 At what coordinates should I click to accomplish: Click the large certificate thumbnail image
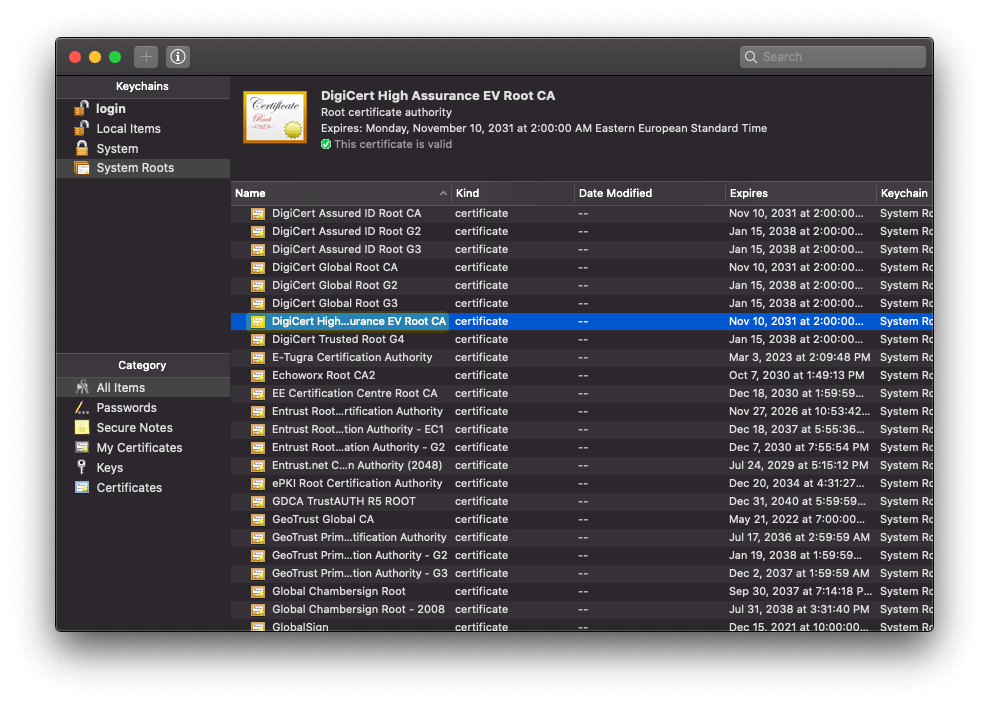pyautogui.click(x=274, y=117)
